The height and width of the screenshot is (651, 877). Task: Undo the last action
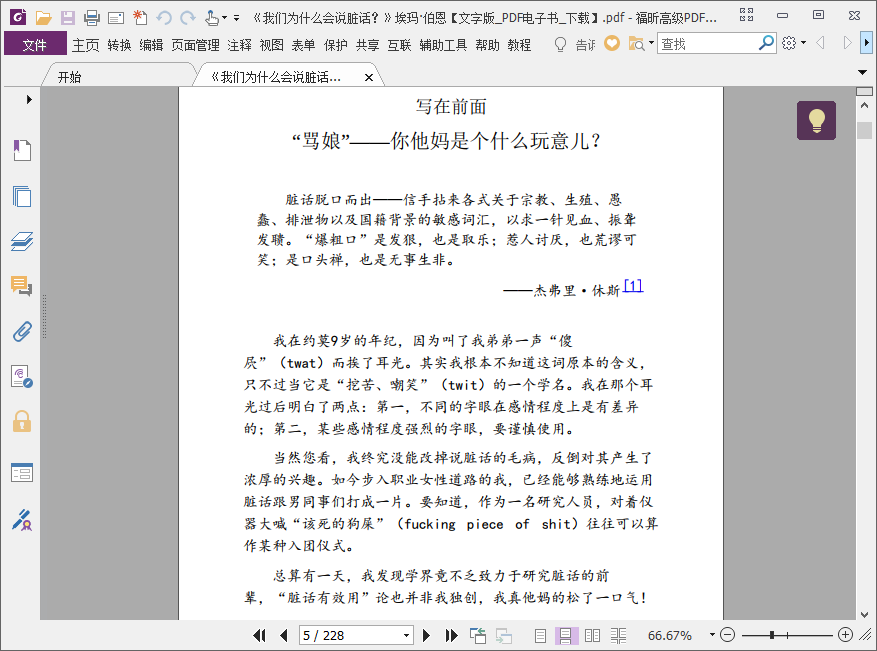[164, 18]
